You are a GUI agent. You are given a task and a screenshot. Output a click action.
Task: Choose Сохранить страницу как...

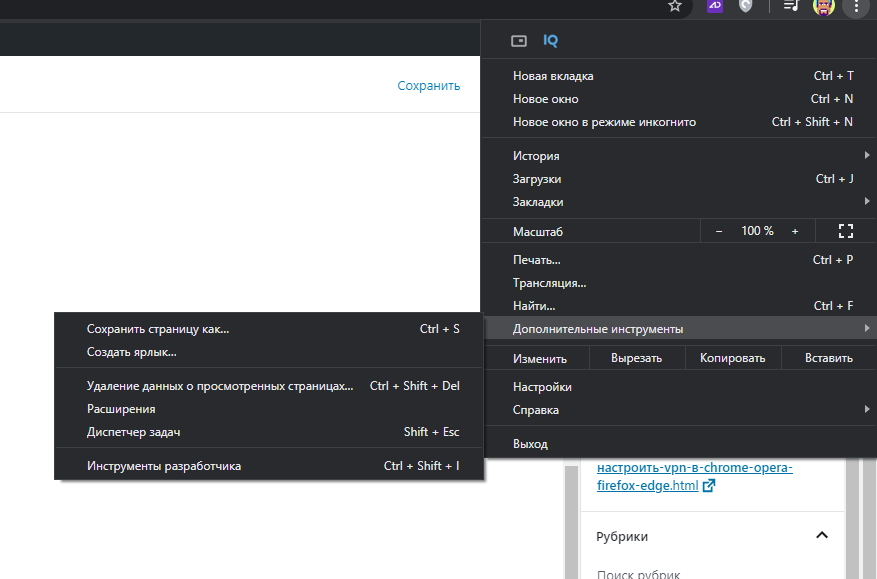268,329
